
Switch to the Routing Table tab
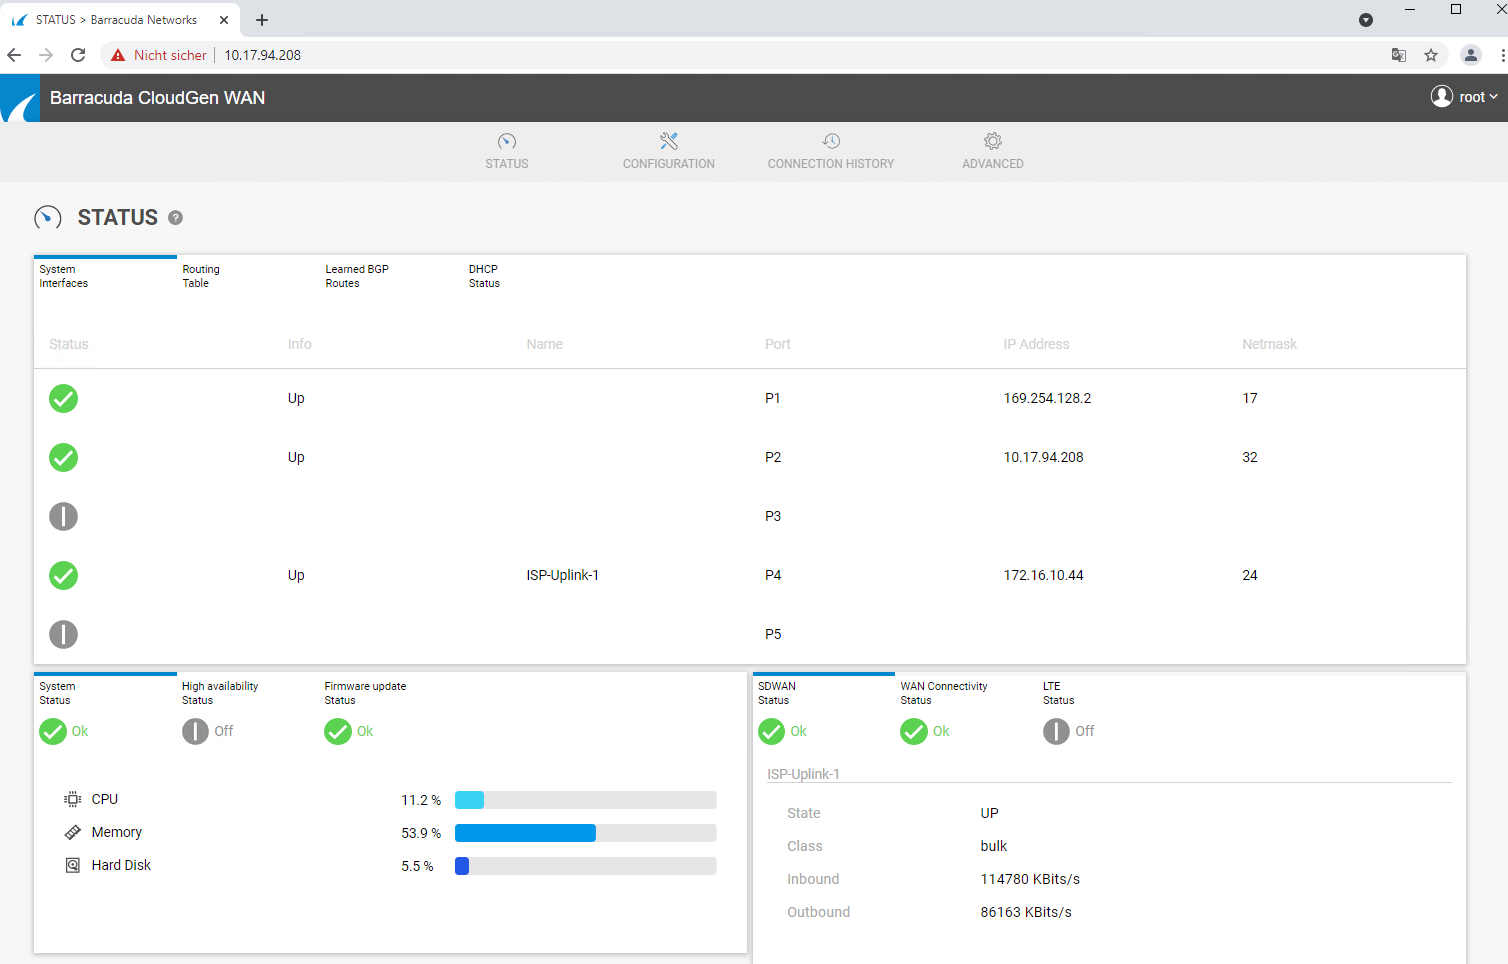(248, 276)
